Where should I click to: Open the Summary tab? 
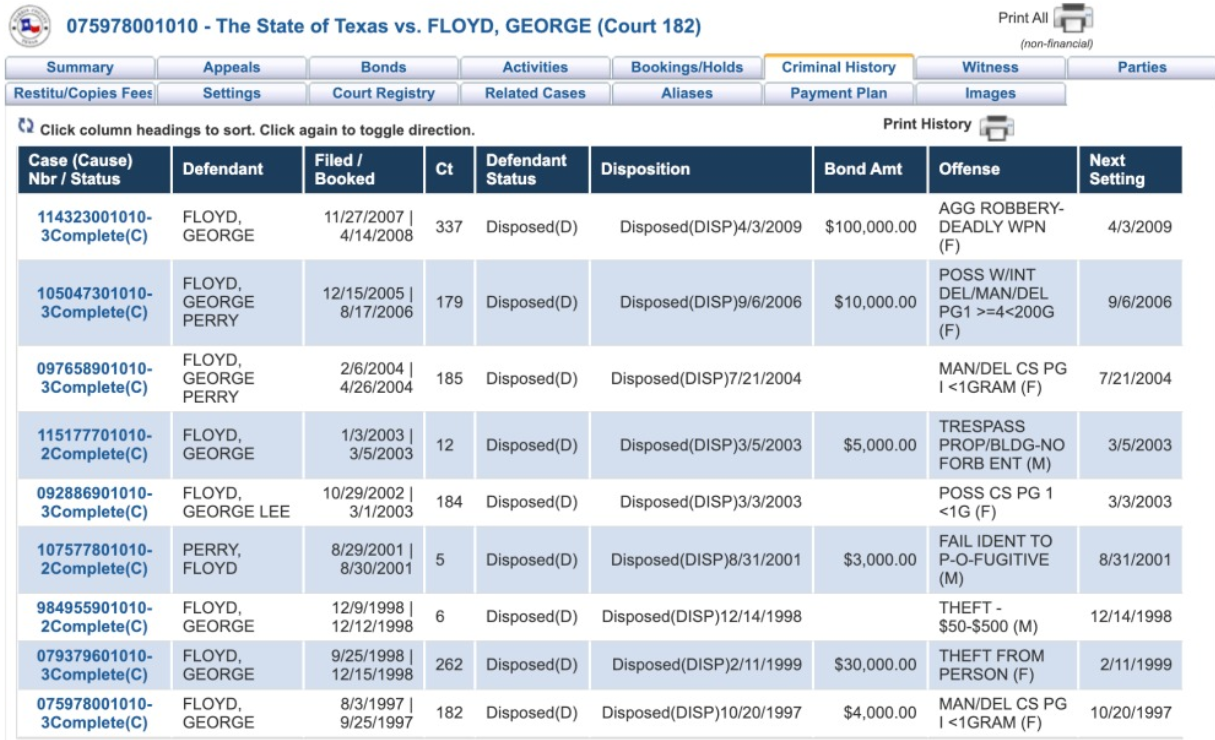[80, 68]
